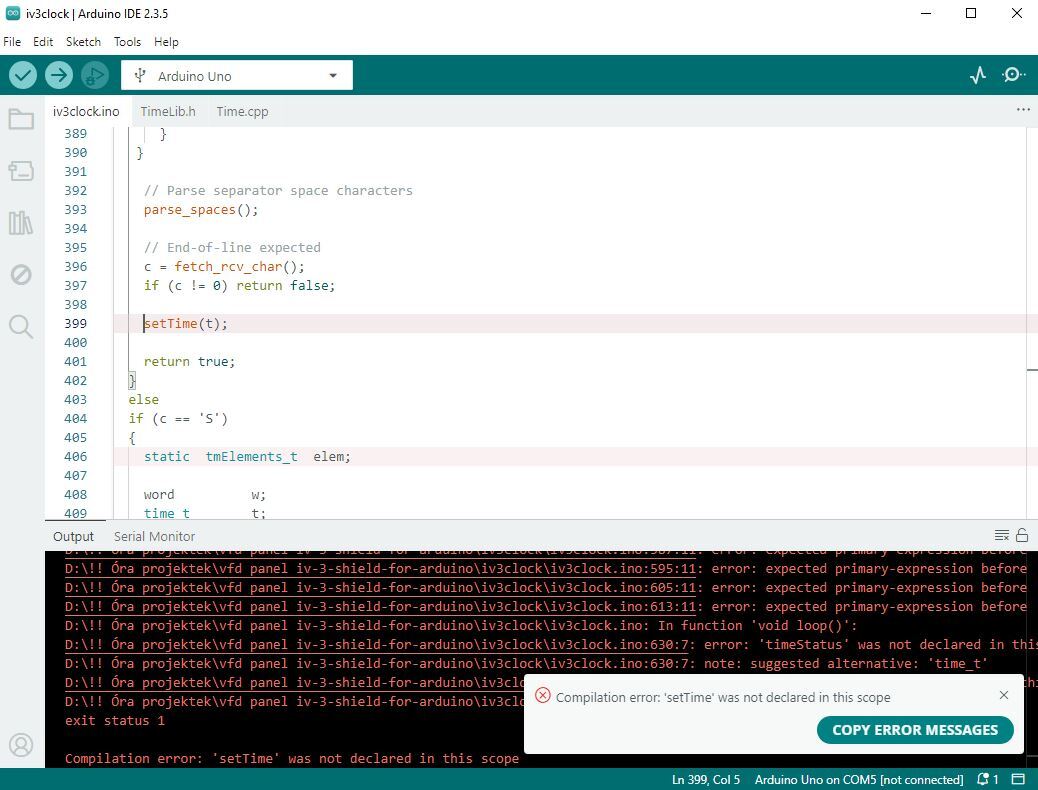Select the Output panel tab
Viewport: 1038px width, 790px height.
pos(73,536)
